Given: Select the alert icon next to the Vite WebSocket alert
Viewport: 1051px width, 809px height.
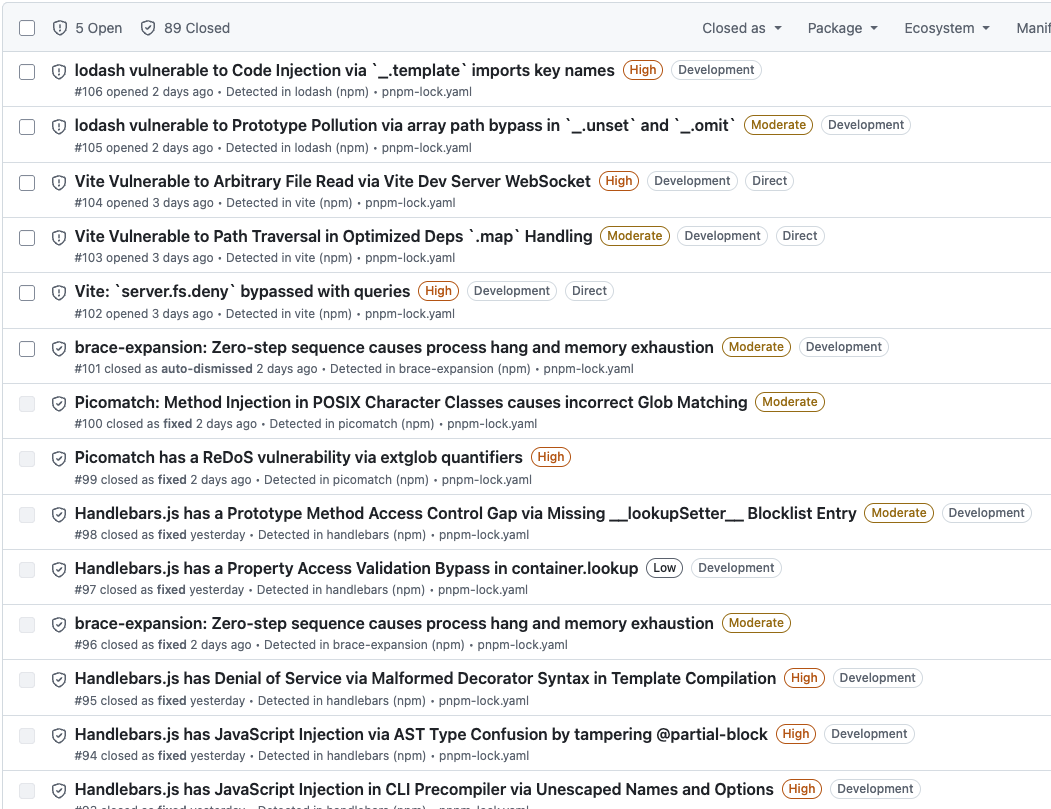Looking at the screenshot, I should pyautogui.click(x=59, y=181).
